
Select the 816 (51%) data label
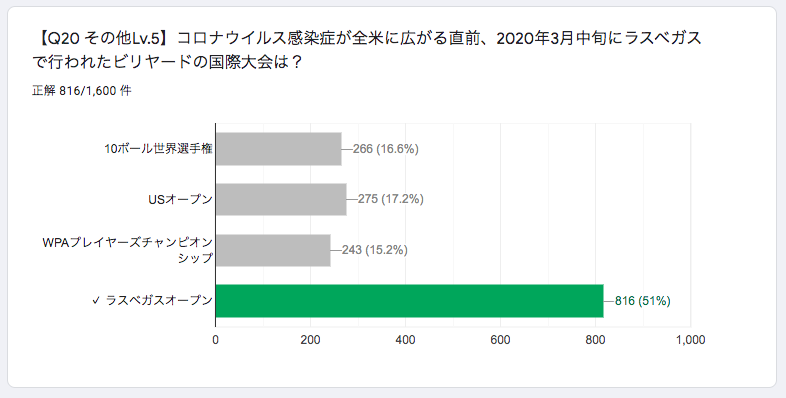pyautogui.click(x=643, y=301)
